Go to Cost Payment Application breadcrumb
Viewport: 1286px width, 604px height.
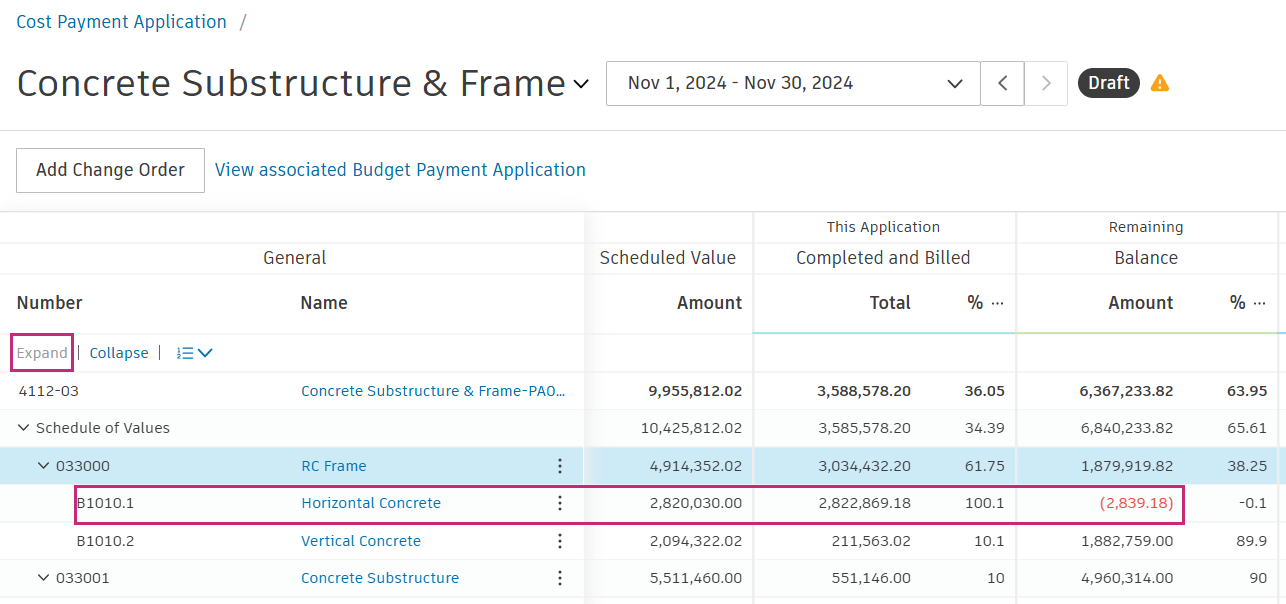[x=121, y=22]
